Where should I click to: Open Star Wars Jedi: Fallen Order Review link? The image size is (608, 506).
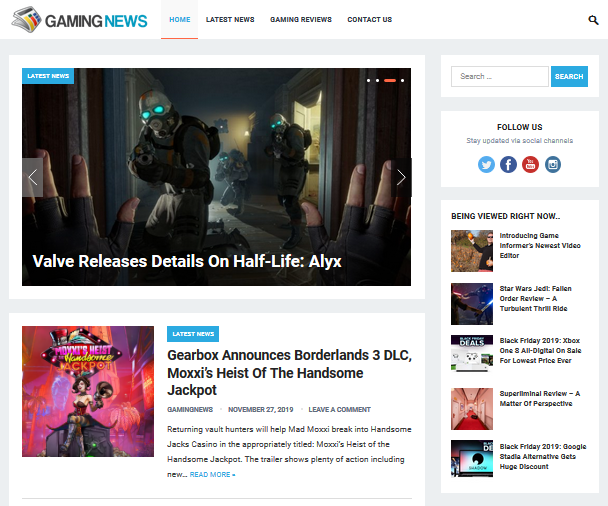(535, 299)
